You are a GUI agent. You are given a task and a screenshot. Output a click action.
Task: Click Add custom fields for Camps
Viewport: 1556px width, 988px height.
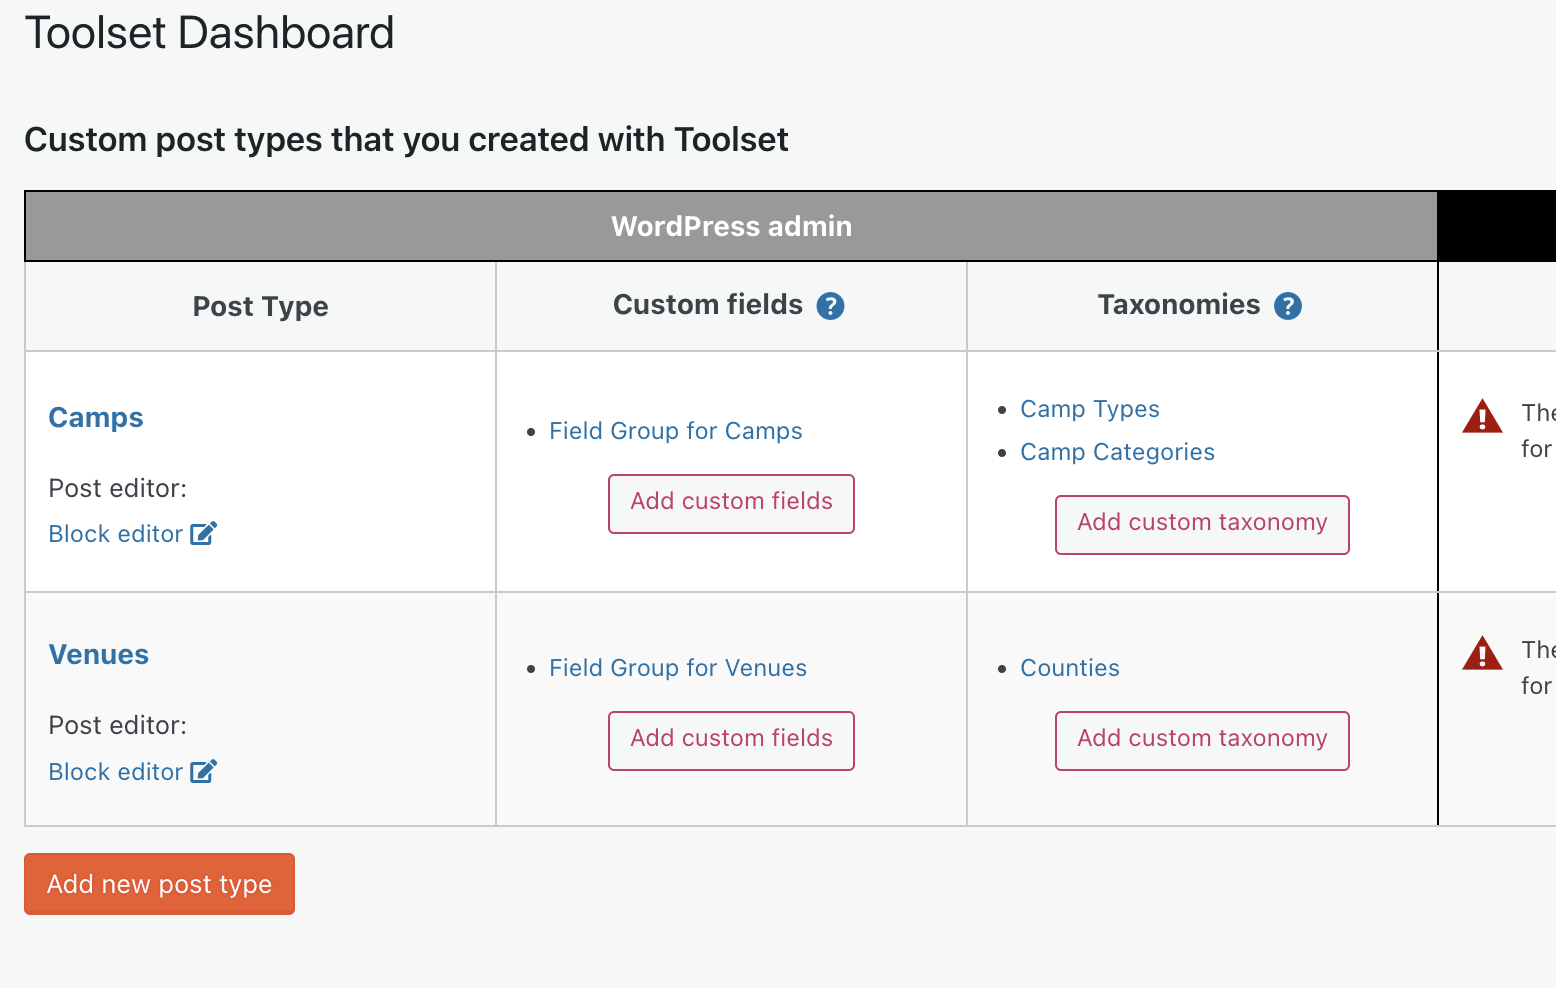coord(731,503)
